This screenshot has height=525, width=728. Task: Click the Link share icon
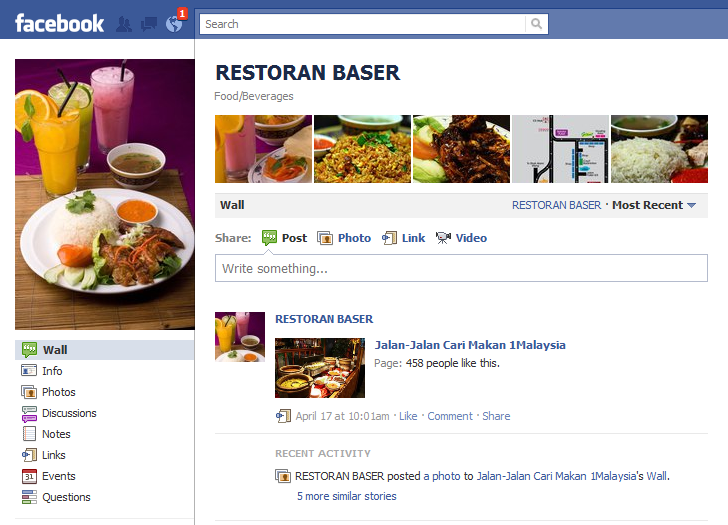coord(389,238)
